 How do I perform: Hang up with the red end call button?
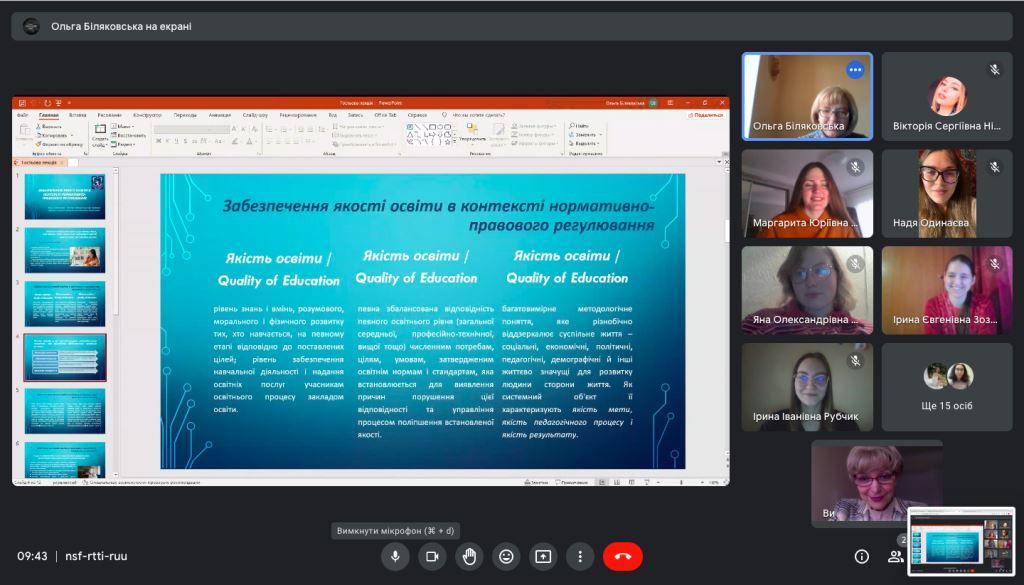622,557
